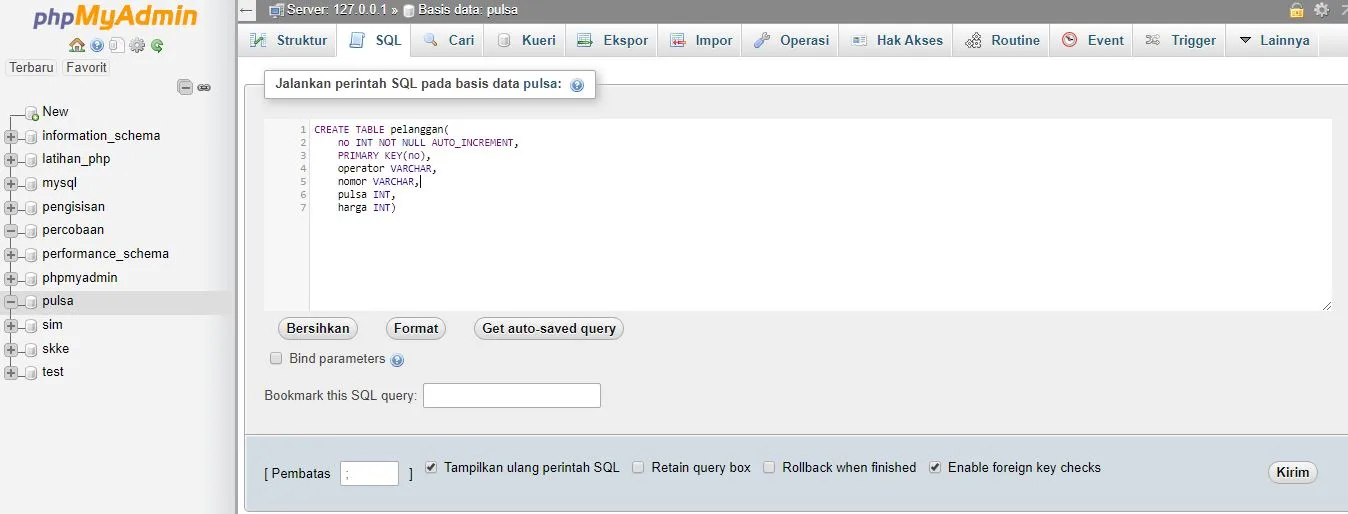Collapse the pulsa database node
The image size is (1348, 514).
(x=11, y=302)
